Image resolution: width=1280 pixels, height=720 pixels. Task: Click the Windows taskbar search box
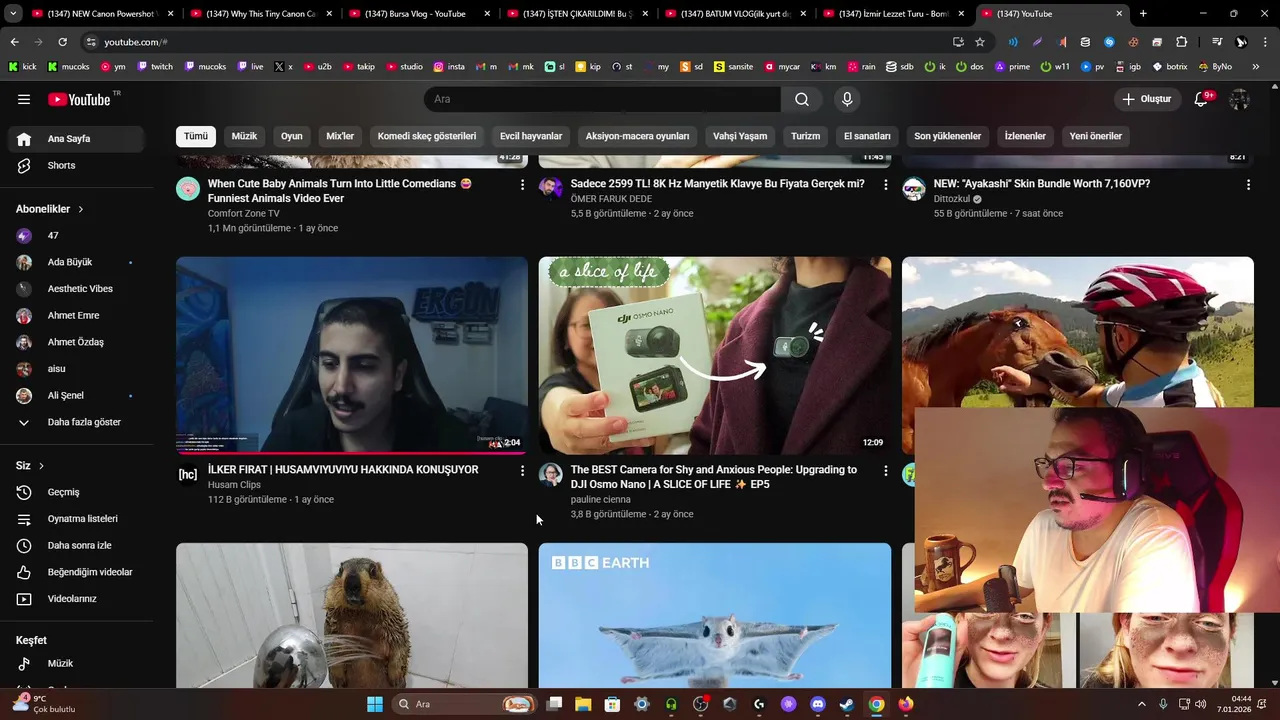(x=464, y=704)
